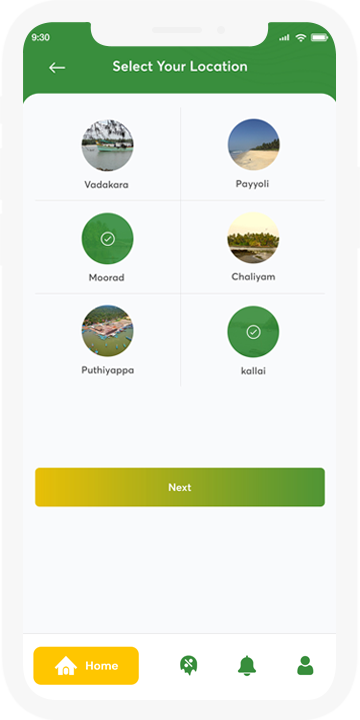Deselect the checked kallai location

[x=253, y=332]
